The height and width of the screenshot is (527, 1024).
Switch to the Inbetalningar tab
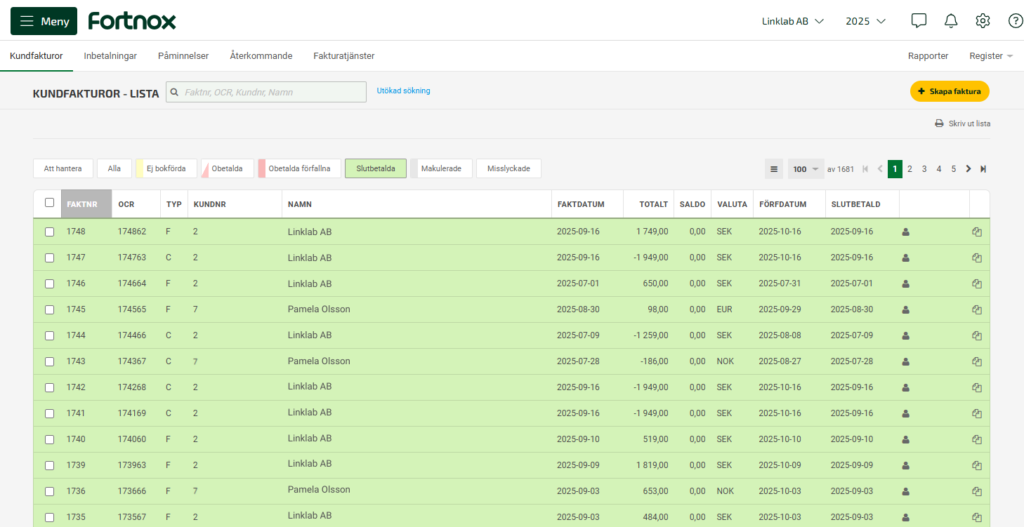tap(110, 56)
